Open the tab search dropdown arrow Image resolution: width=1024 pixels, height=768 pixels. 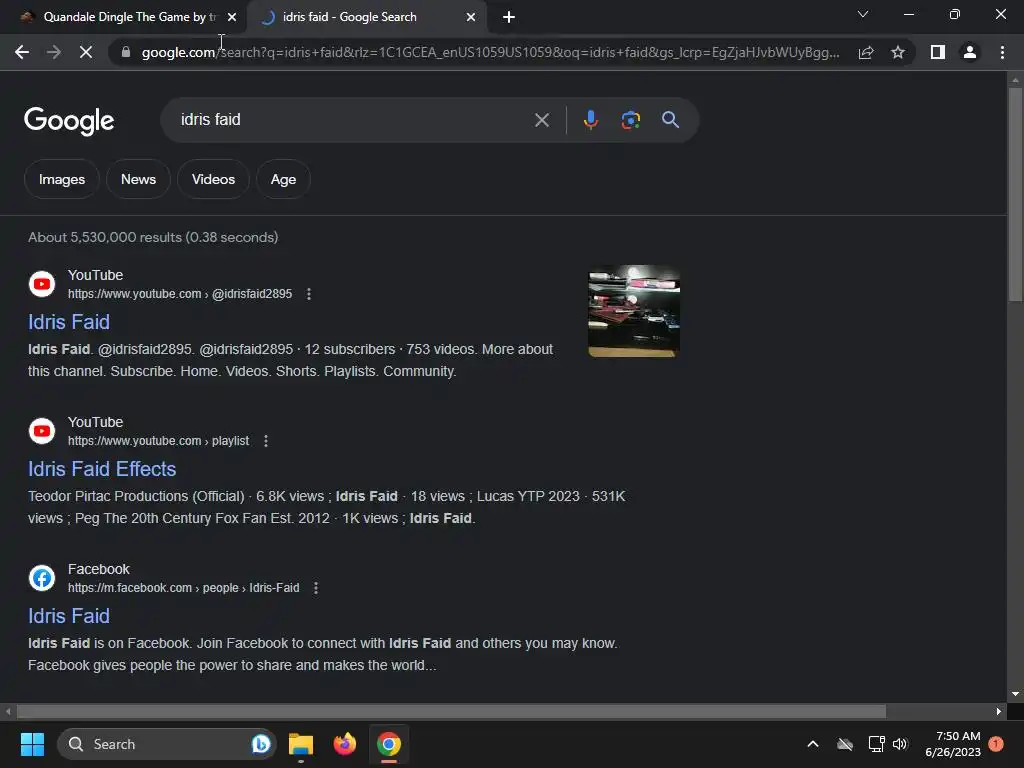(863, 14)
